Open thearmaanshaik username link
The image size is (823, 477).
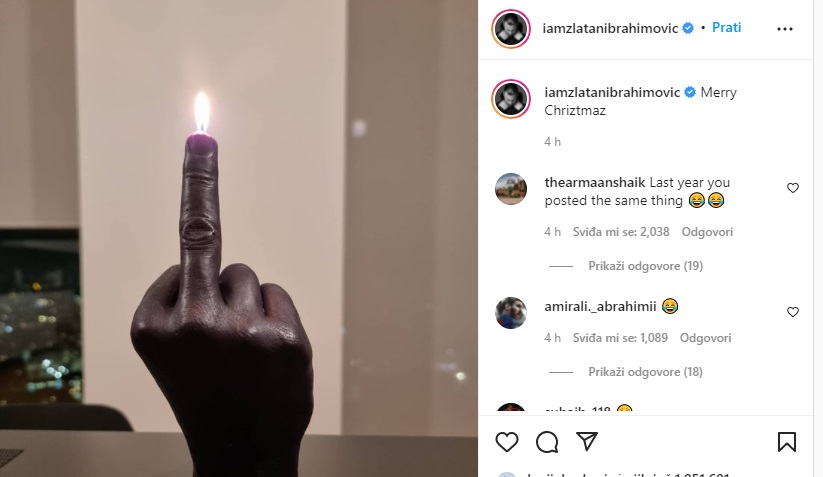tap(595, 183)
